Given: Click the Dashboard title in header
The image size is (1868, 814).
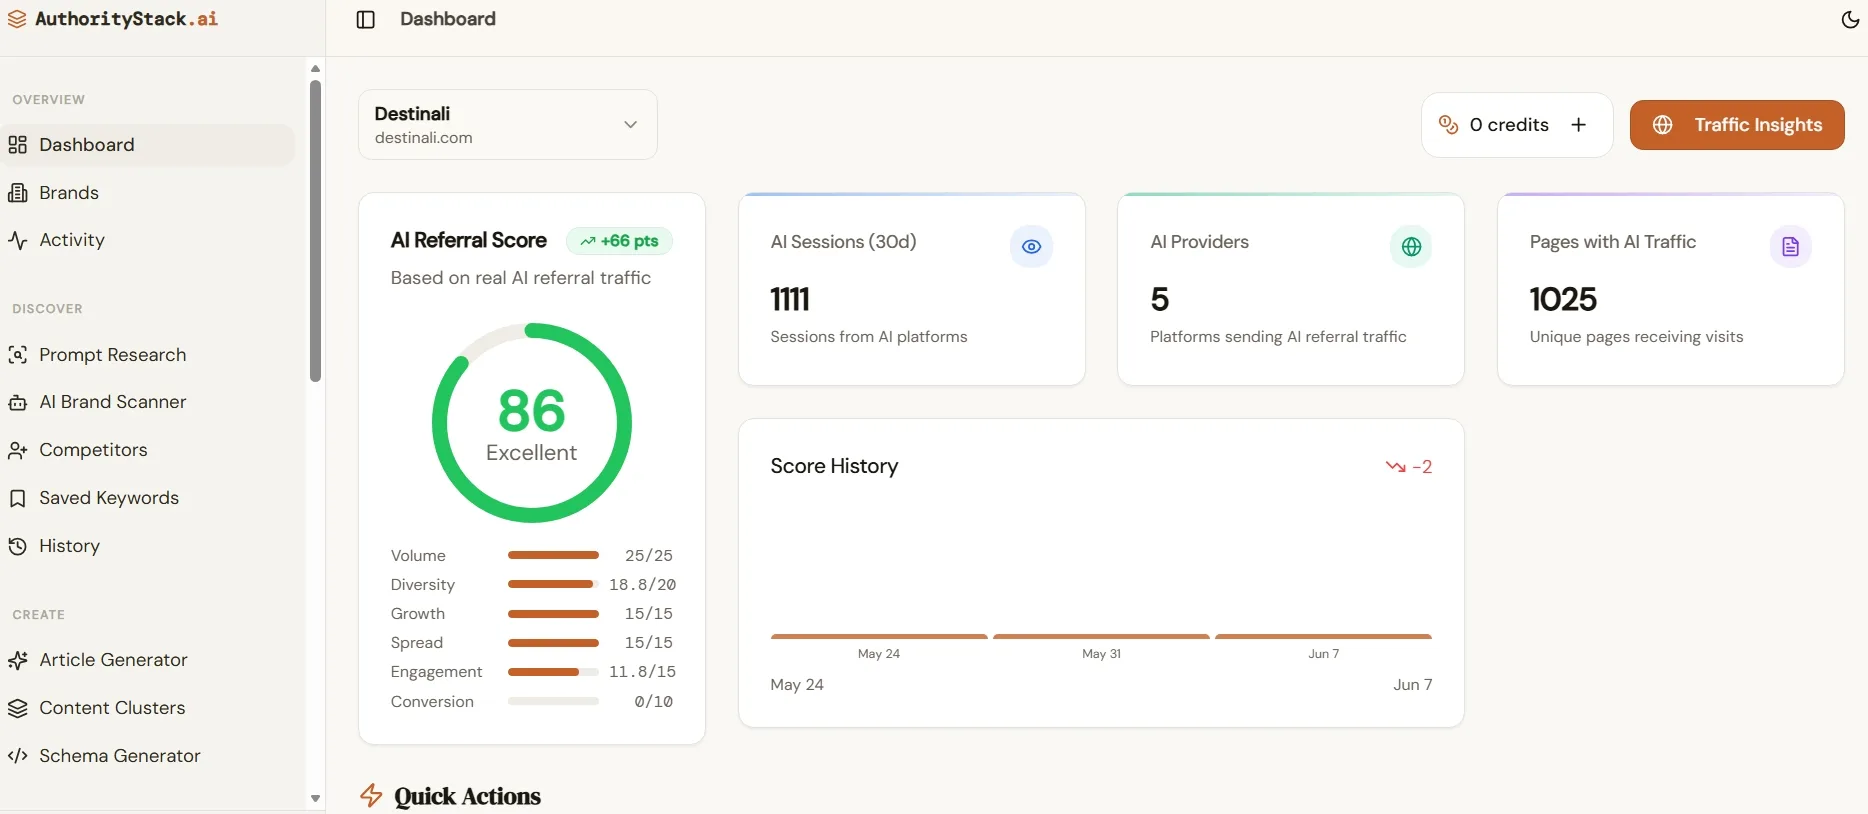Looking at the screenshot, I should click(448, 19).
